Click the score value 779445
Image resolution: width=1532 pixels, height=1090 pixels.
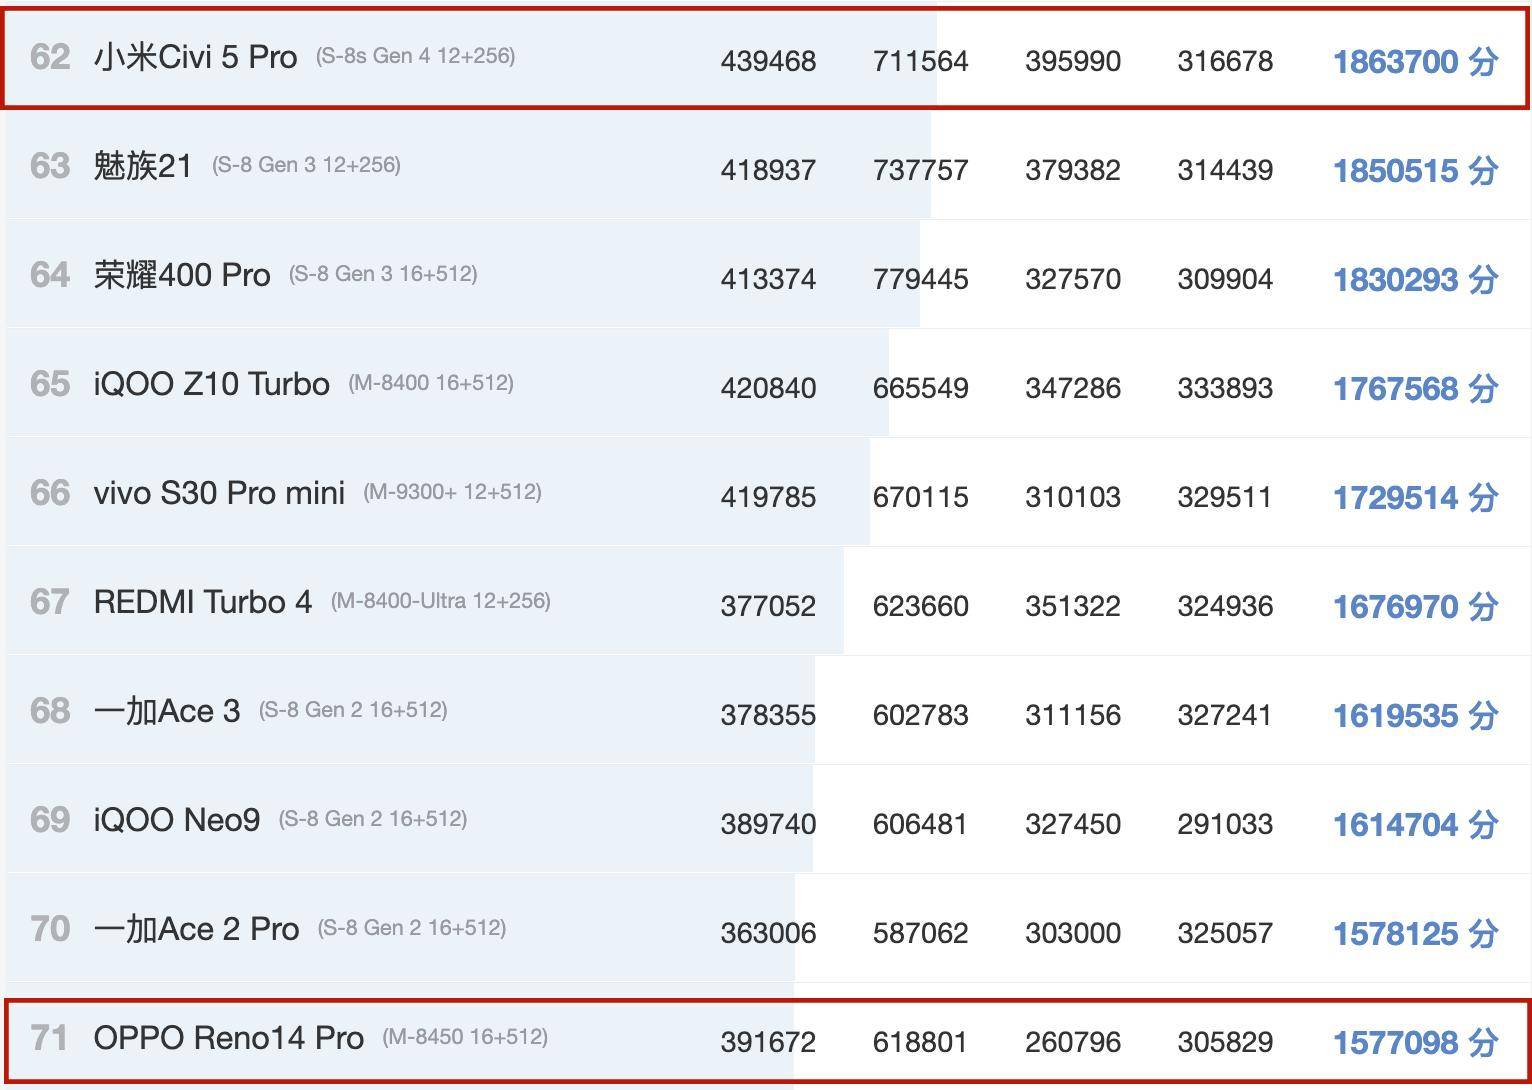click(x=920, y=279)
